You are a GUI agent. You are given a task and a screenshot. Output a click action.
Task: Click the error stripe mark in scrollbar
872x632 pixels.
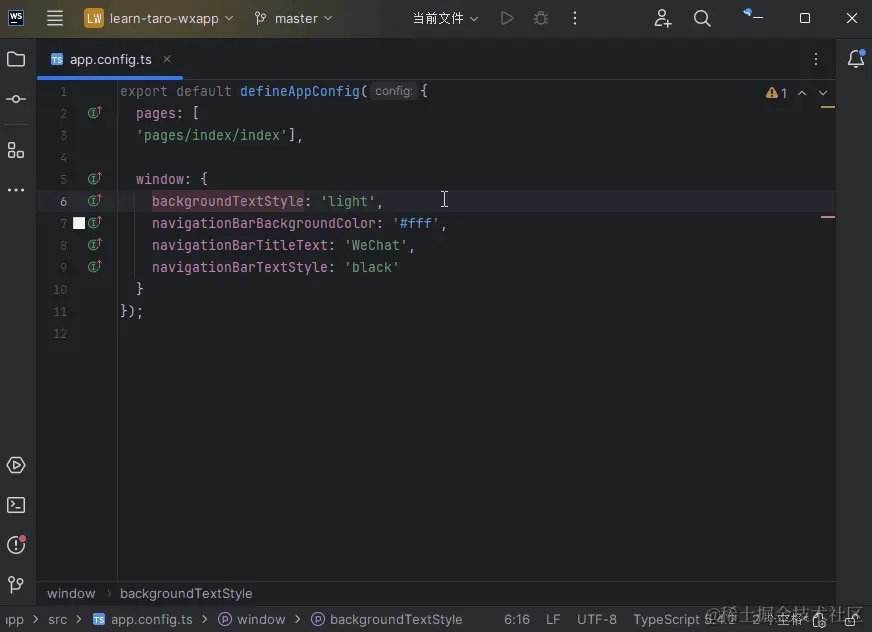click(828, 217)
